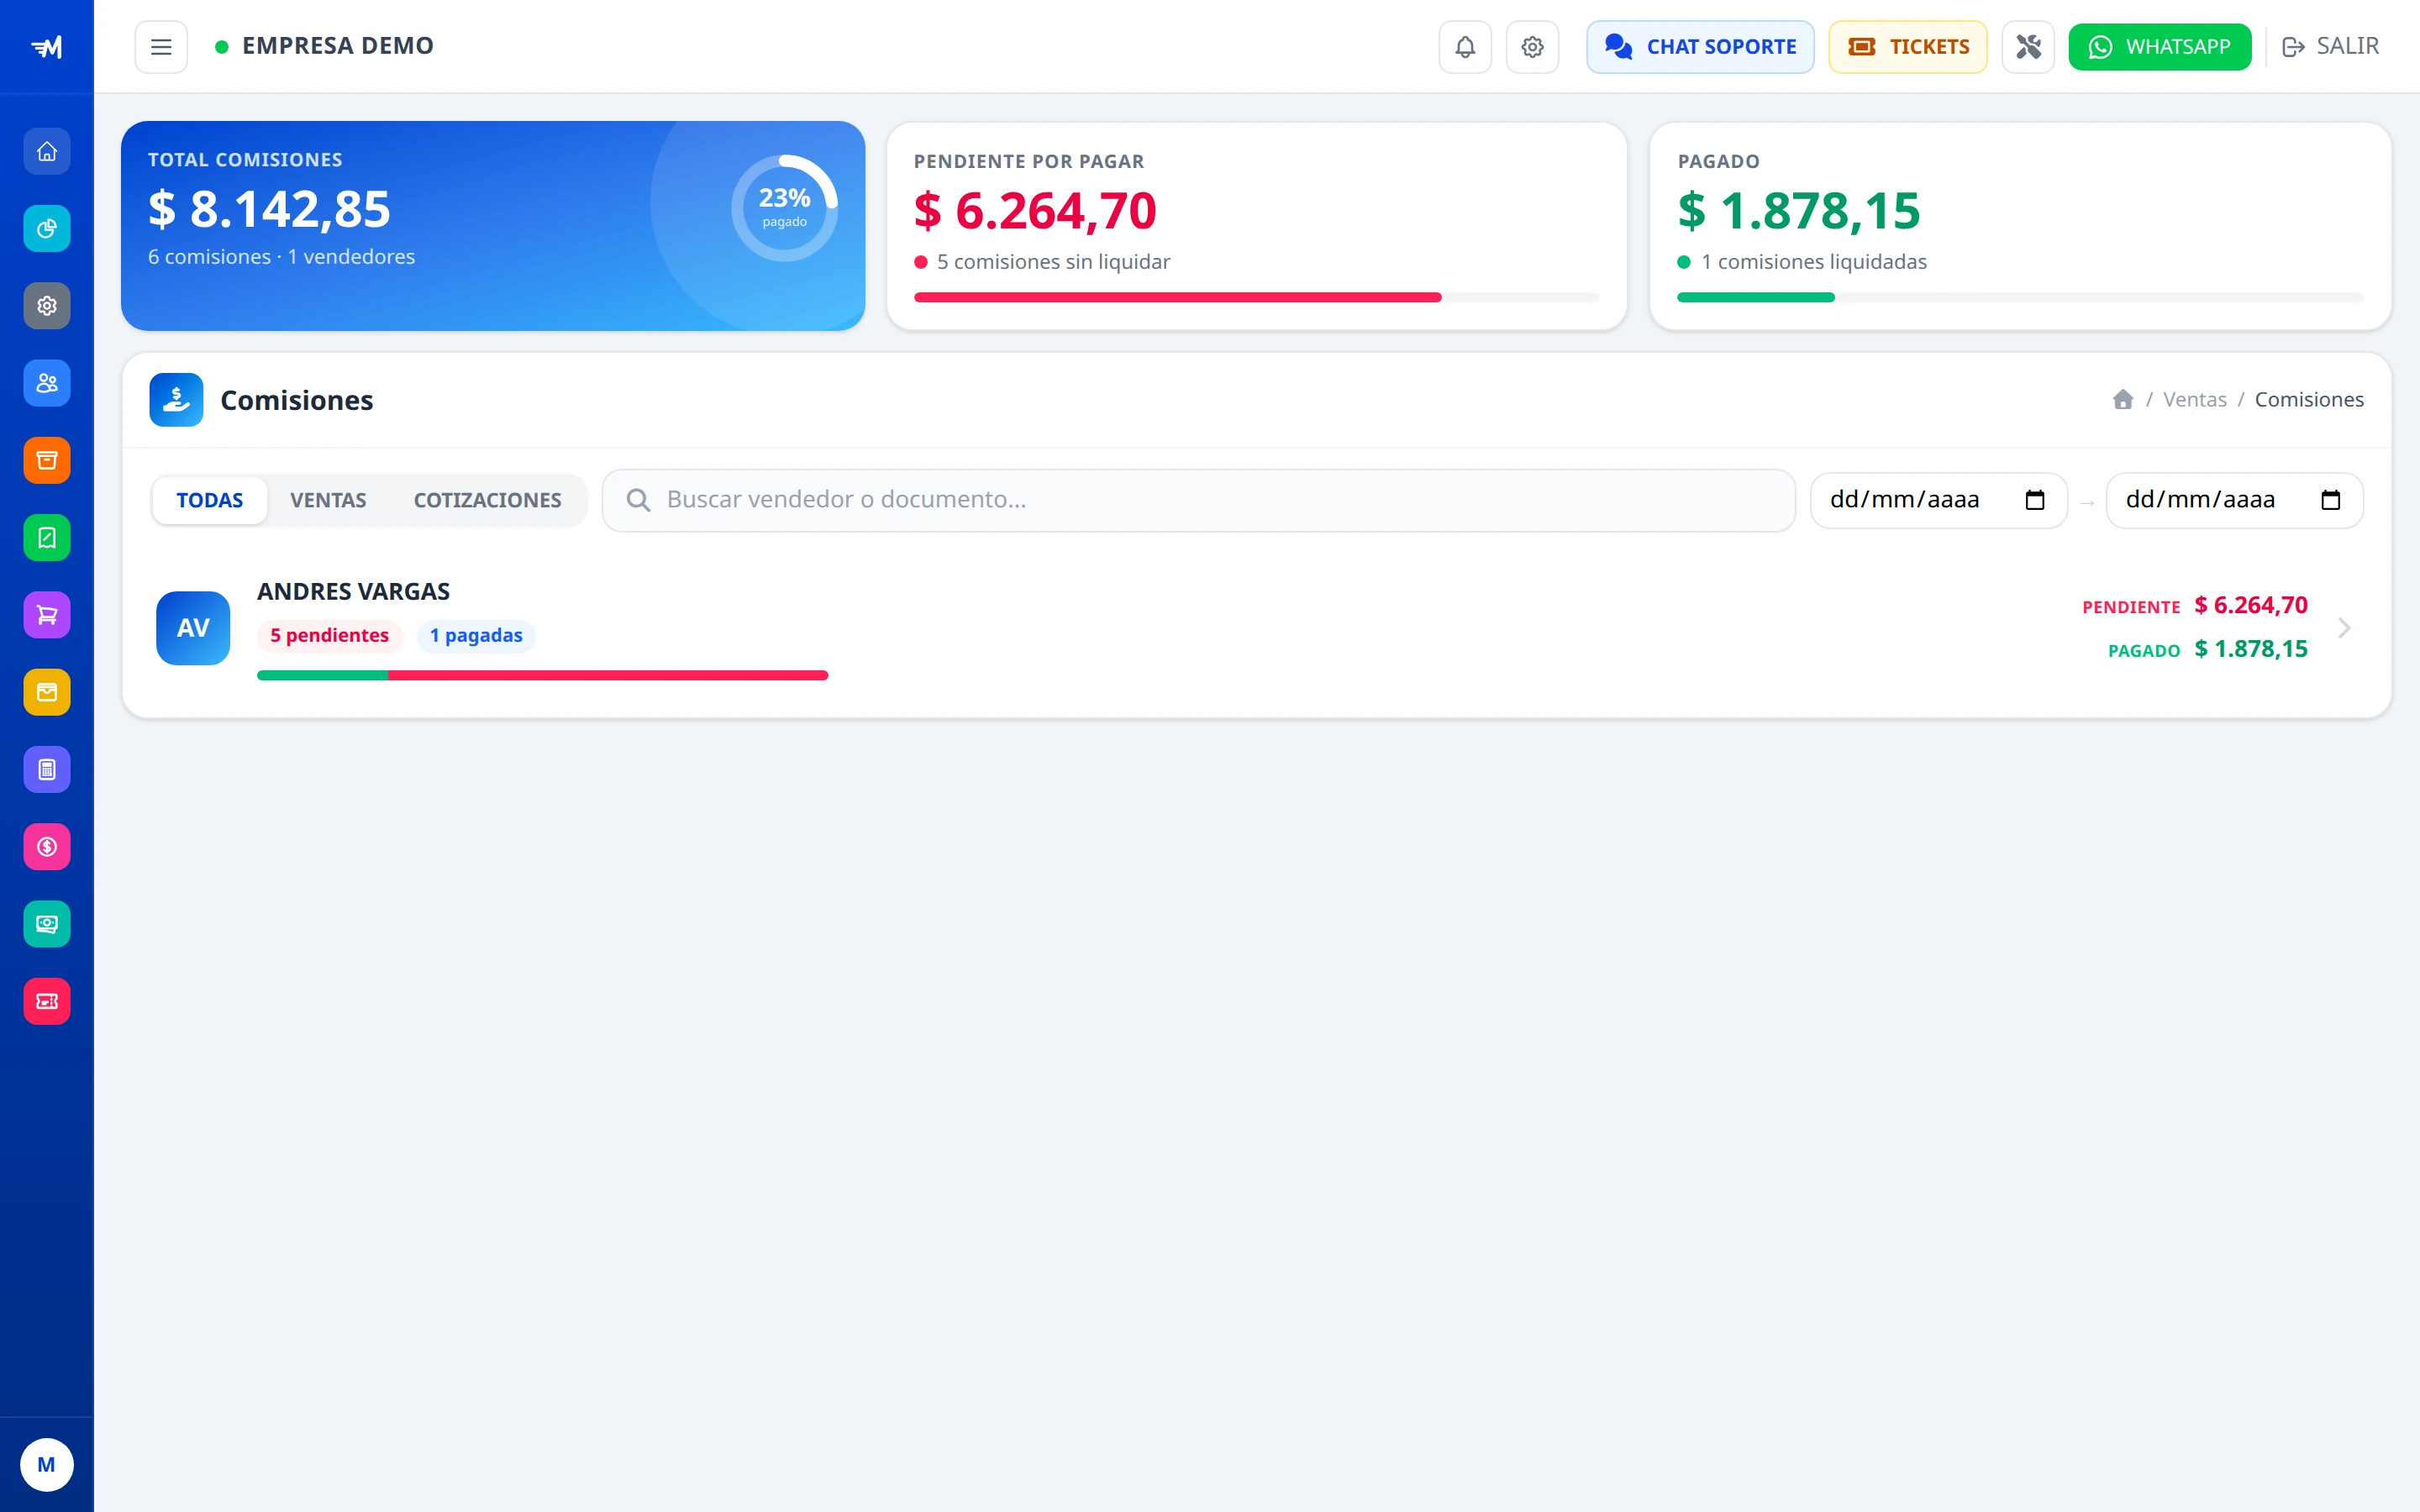Click the start date dd/mm/aaaa field

[x=1939, y=500]
